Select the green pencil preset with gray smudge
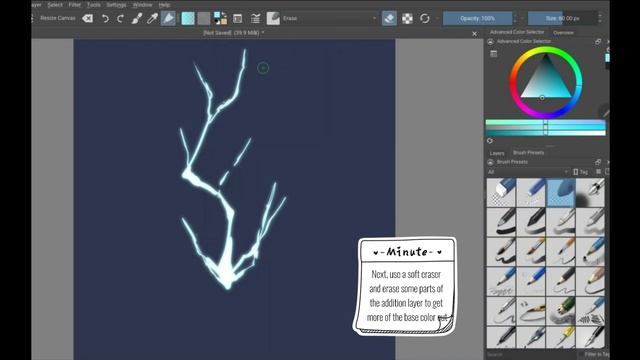 point(561,311)
